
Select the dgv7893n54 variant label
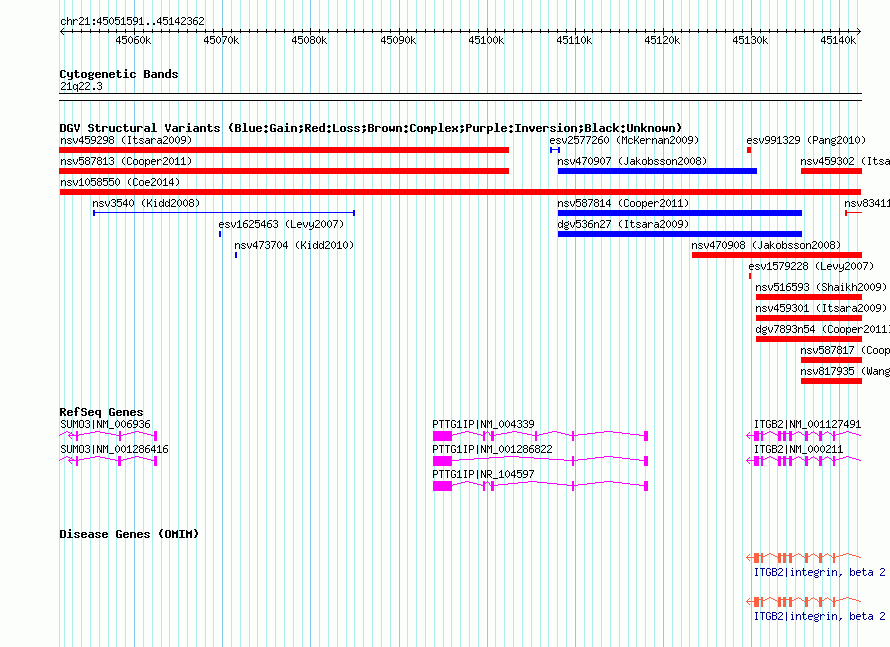point(822,329)
